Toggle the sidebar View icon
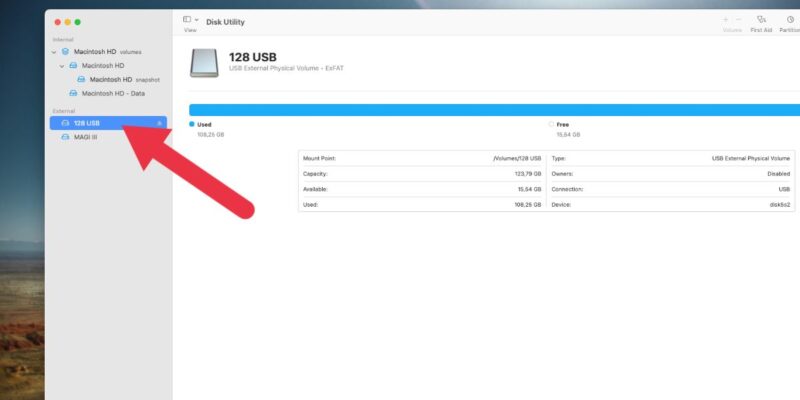Image resolution: width=800 pixels, height=400 pixels. point(187,19)
